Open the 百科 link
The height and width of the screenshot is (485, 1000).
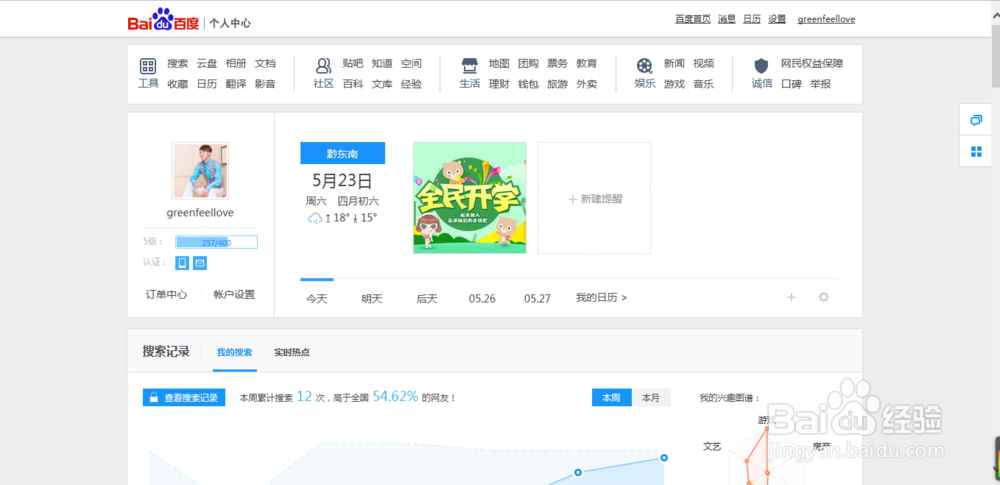(x=353, y=84)
